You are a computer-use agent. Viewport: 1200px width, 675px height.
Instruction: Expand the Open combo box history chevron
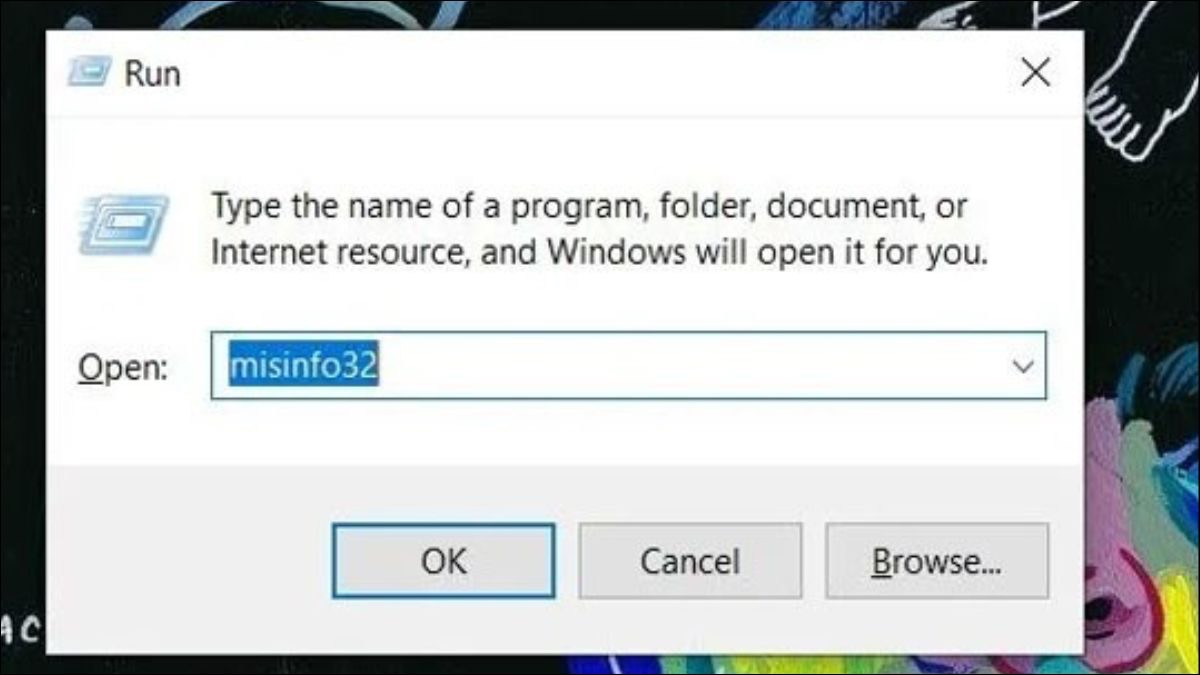[x=1023, y=367]
